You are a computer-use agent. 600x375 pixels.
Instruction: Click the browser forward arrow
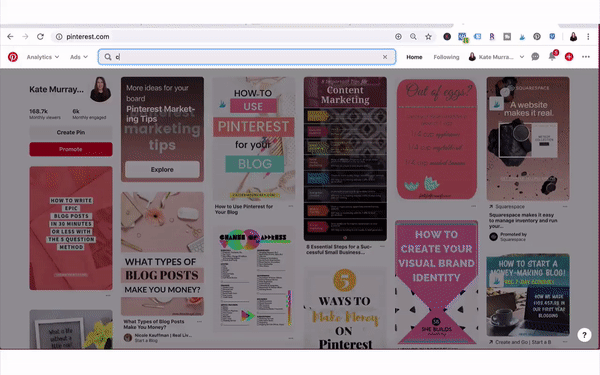coord(25,37)
